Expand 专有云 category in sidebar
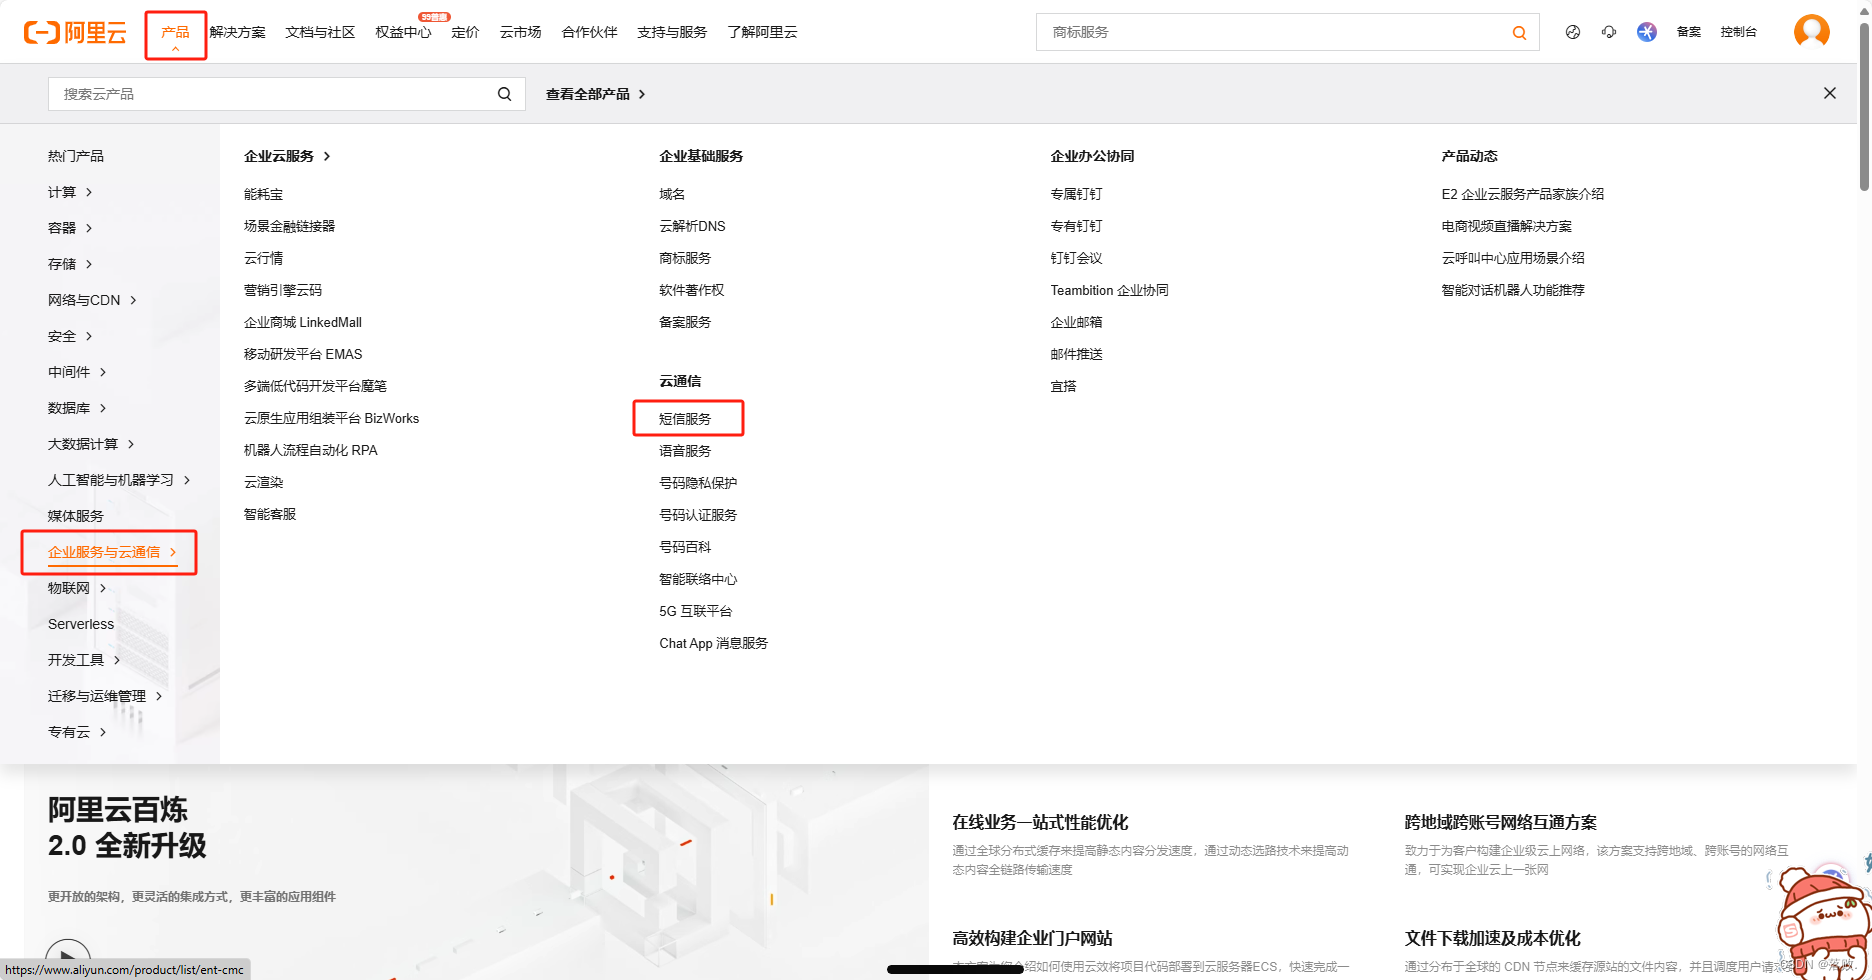Image resolution: width=1872 pixels, height=980 pixels. click(77, 732)
